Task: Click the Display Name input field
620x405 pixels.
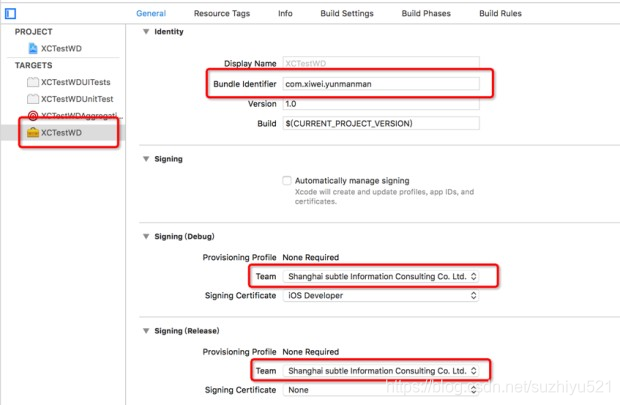Action: pos(381,63)
